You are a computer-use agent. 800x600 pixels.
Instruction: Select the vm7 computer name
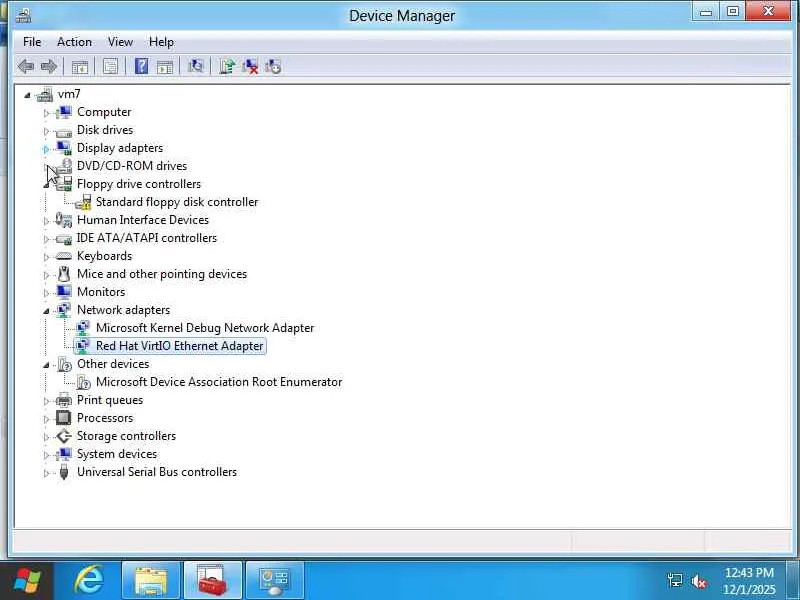[69, 94]
